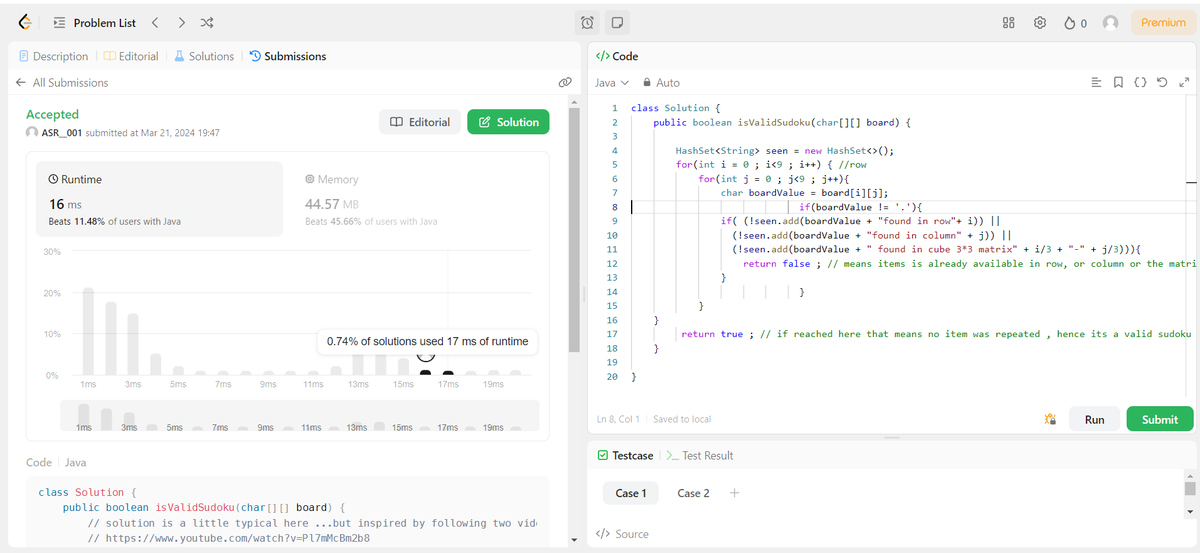Open the Testcase tab
The image size is (1200, 553).
[x=625, y=455]
